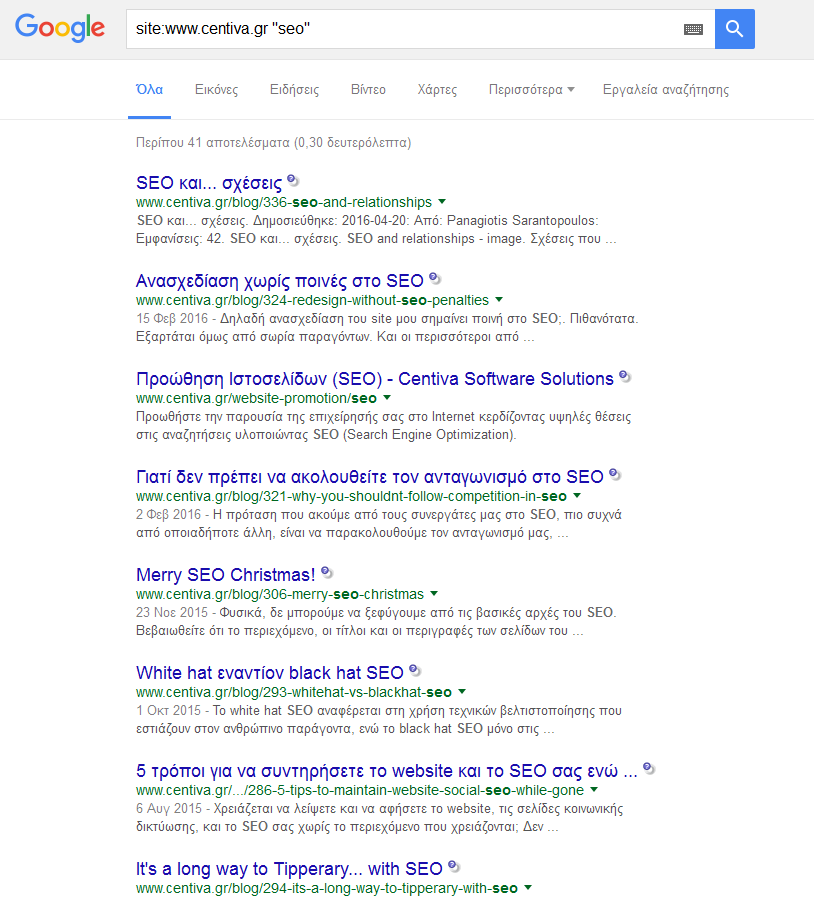Expand the arrow after 306-merry-seo-christmas URL
This screenshot has height=898, width=814.
(434, 593)
